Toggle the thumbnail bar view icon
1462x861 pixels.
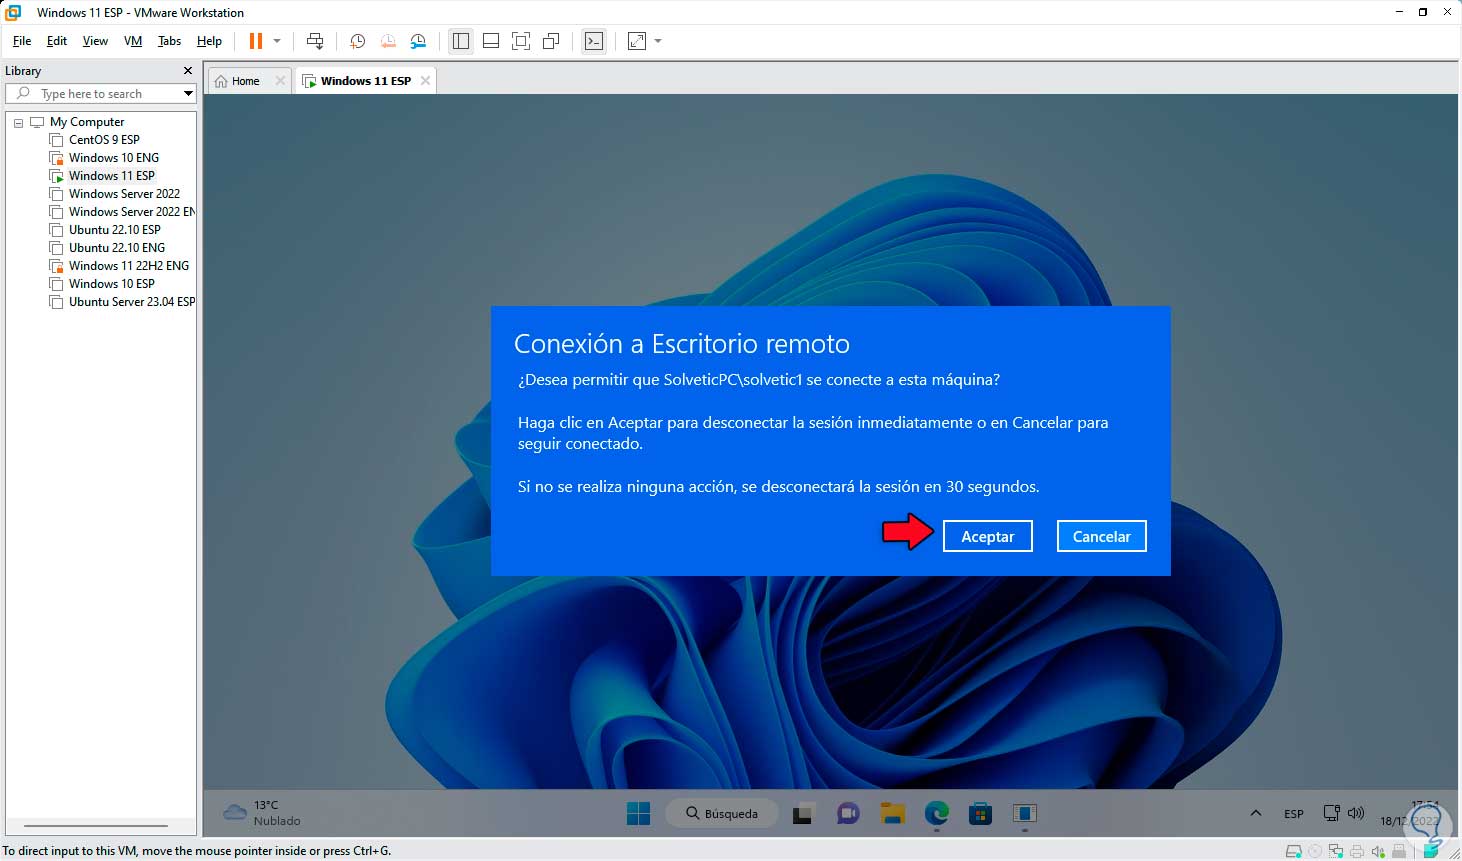[x=491, y=41]
